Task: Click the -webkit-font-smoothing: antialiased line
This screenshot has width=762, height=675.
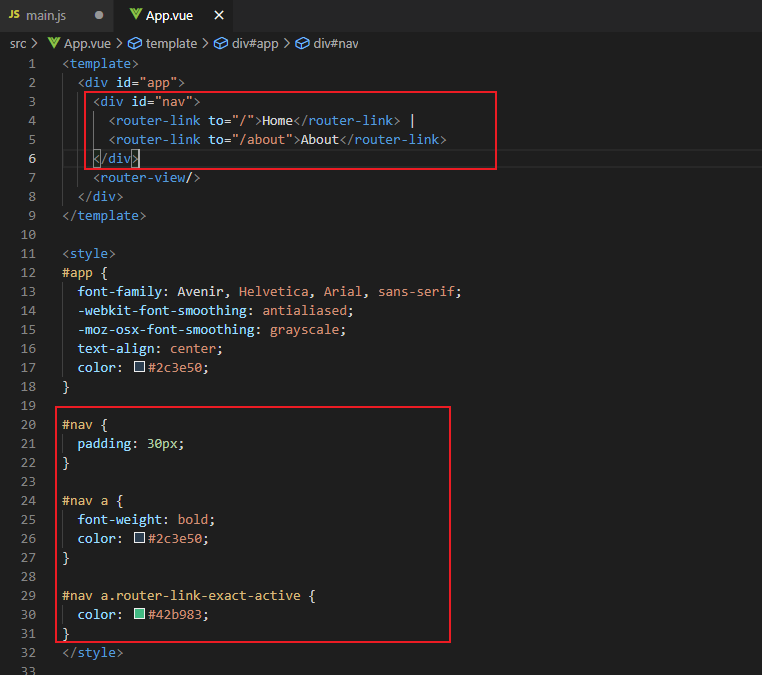Action: (x=215, y=311)
